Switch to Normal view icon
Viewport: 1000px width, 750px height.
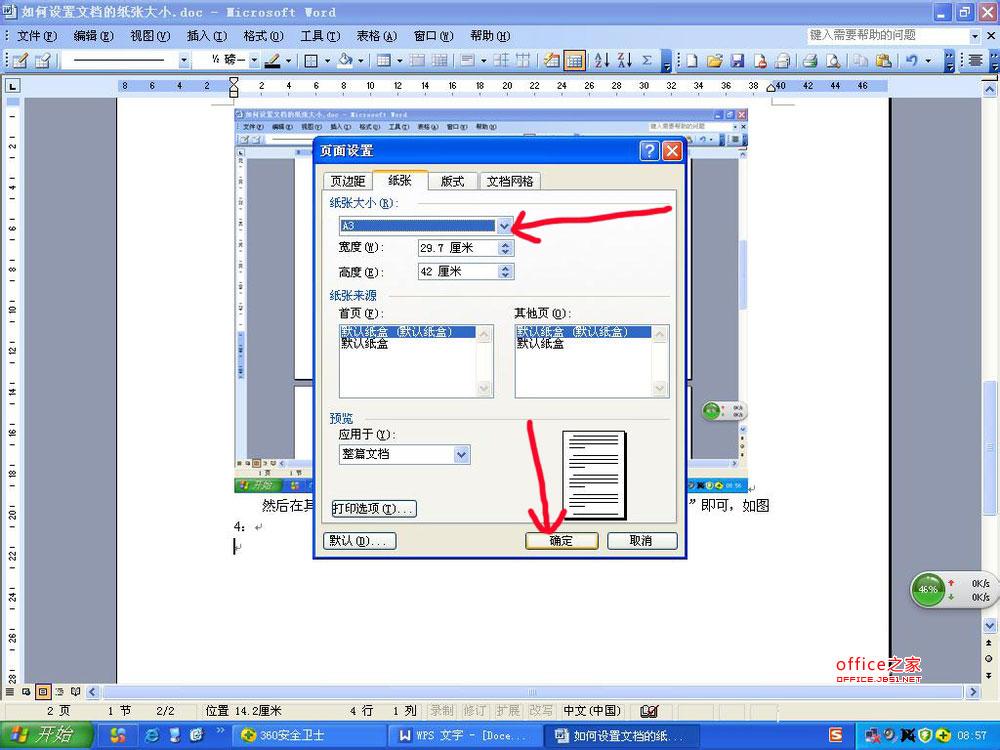tap(10, 692)
